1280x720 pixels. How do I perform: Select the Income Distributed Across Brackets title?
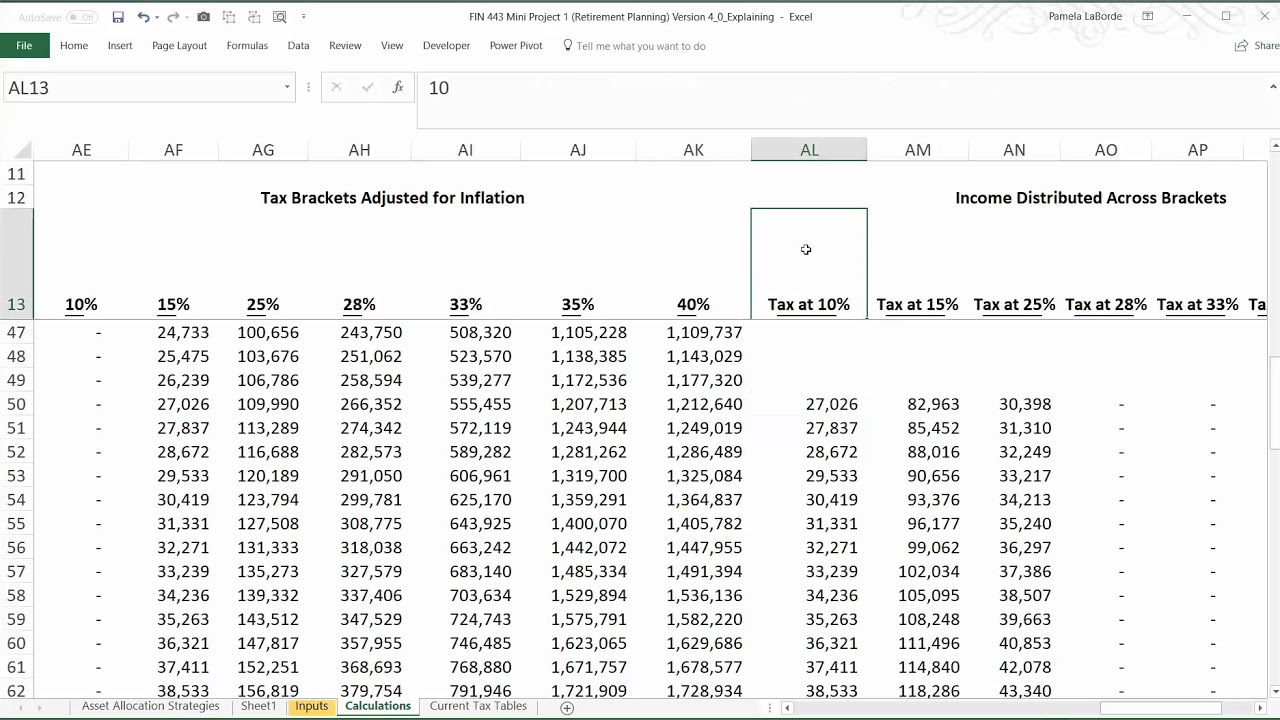tap(1090, 198)
